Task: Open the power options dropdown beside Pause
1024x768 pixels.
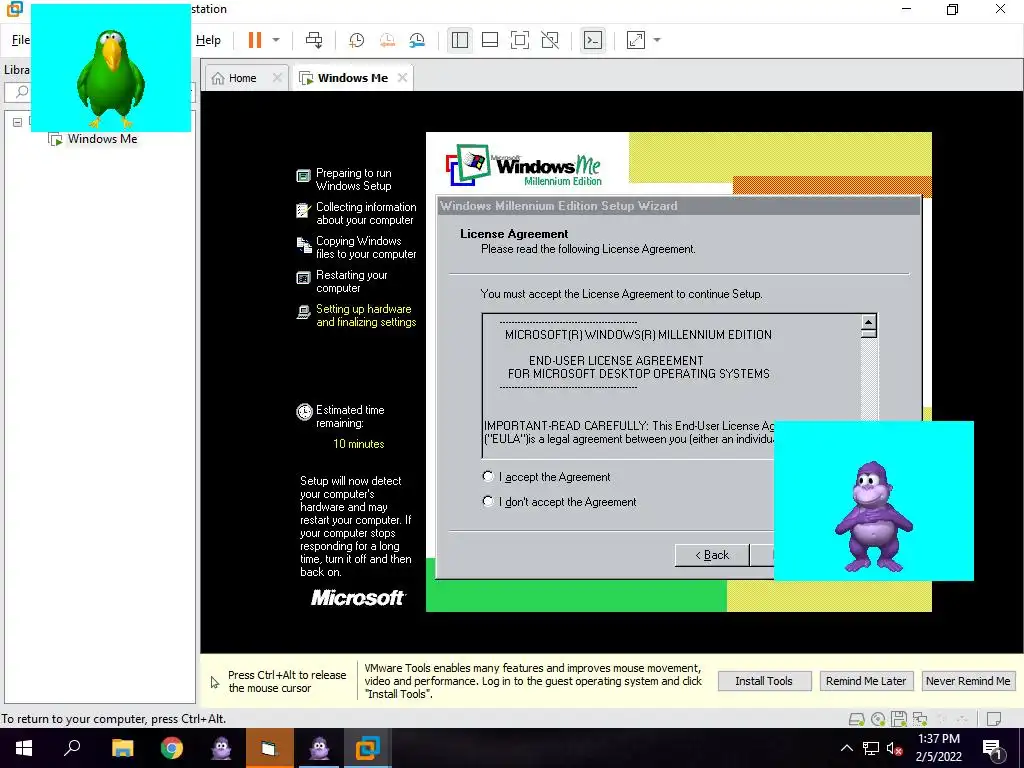Action: 276,40
